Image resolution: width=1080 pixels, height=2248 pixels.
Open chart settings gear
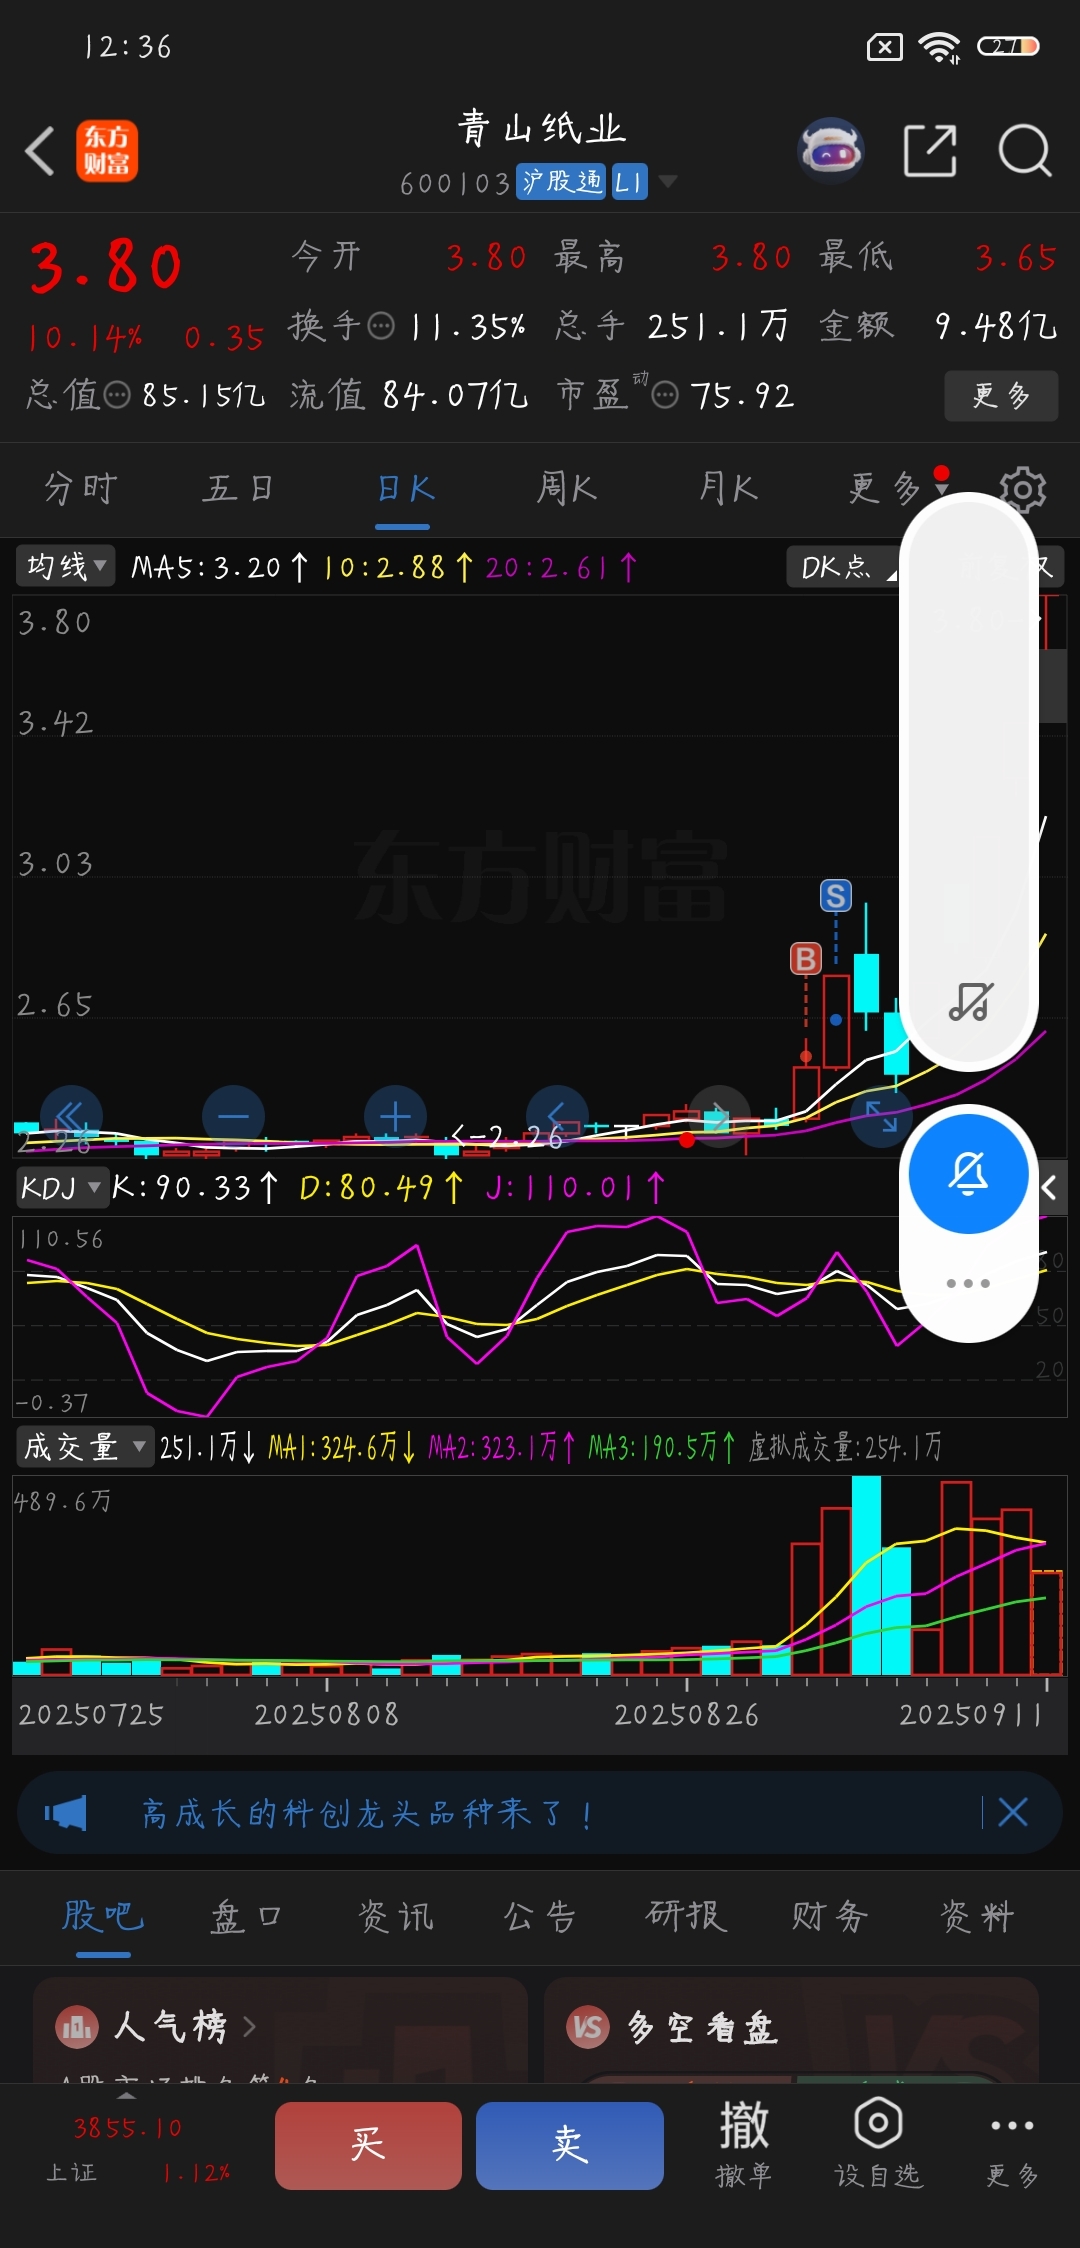click(x=1023, y=489)
